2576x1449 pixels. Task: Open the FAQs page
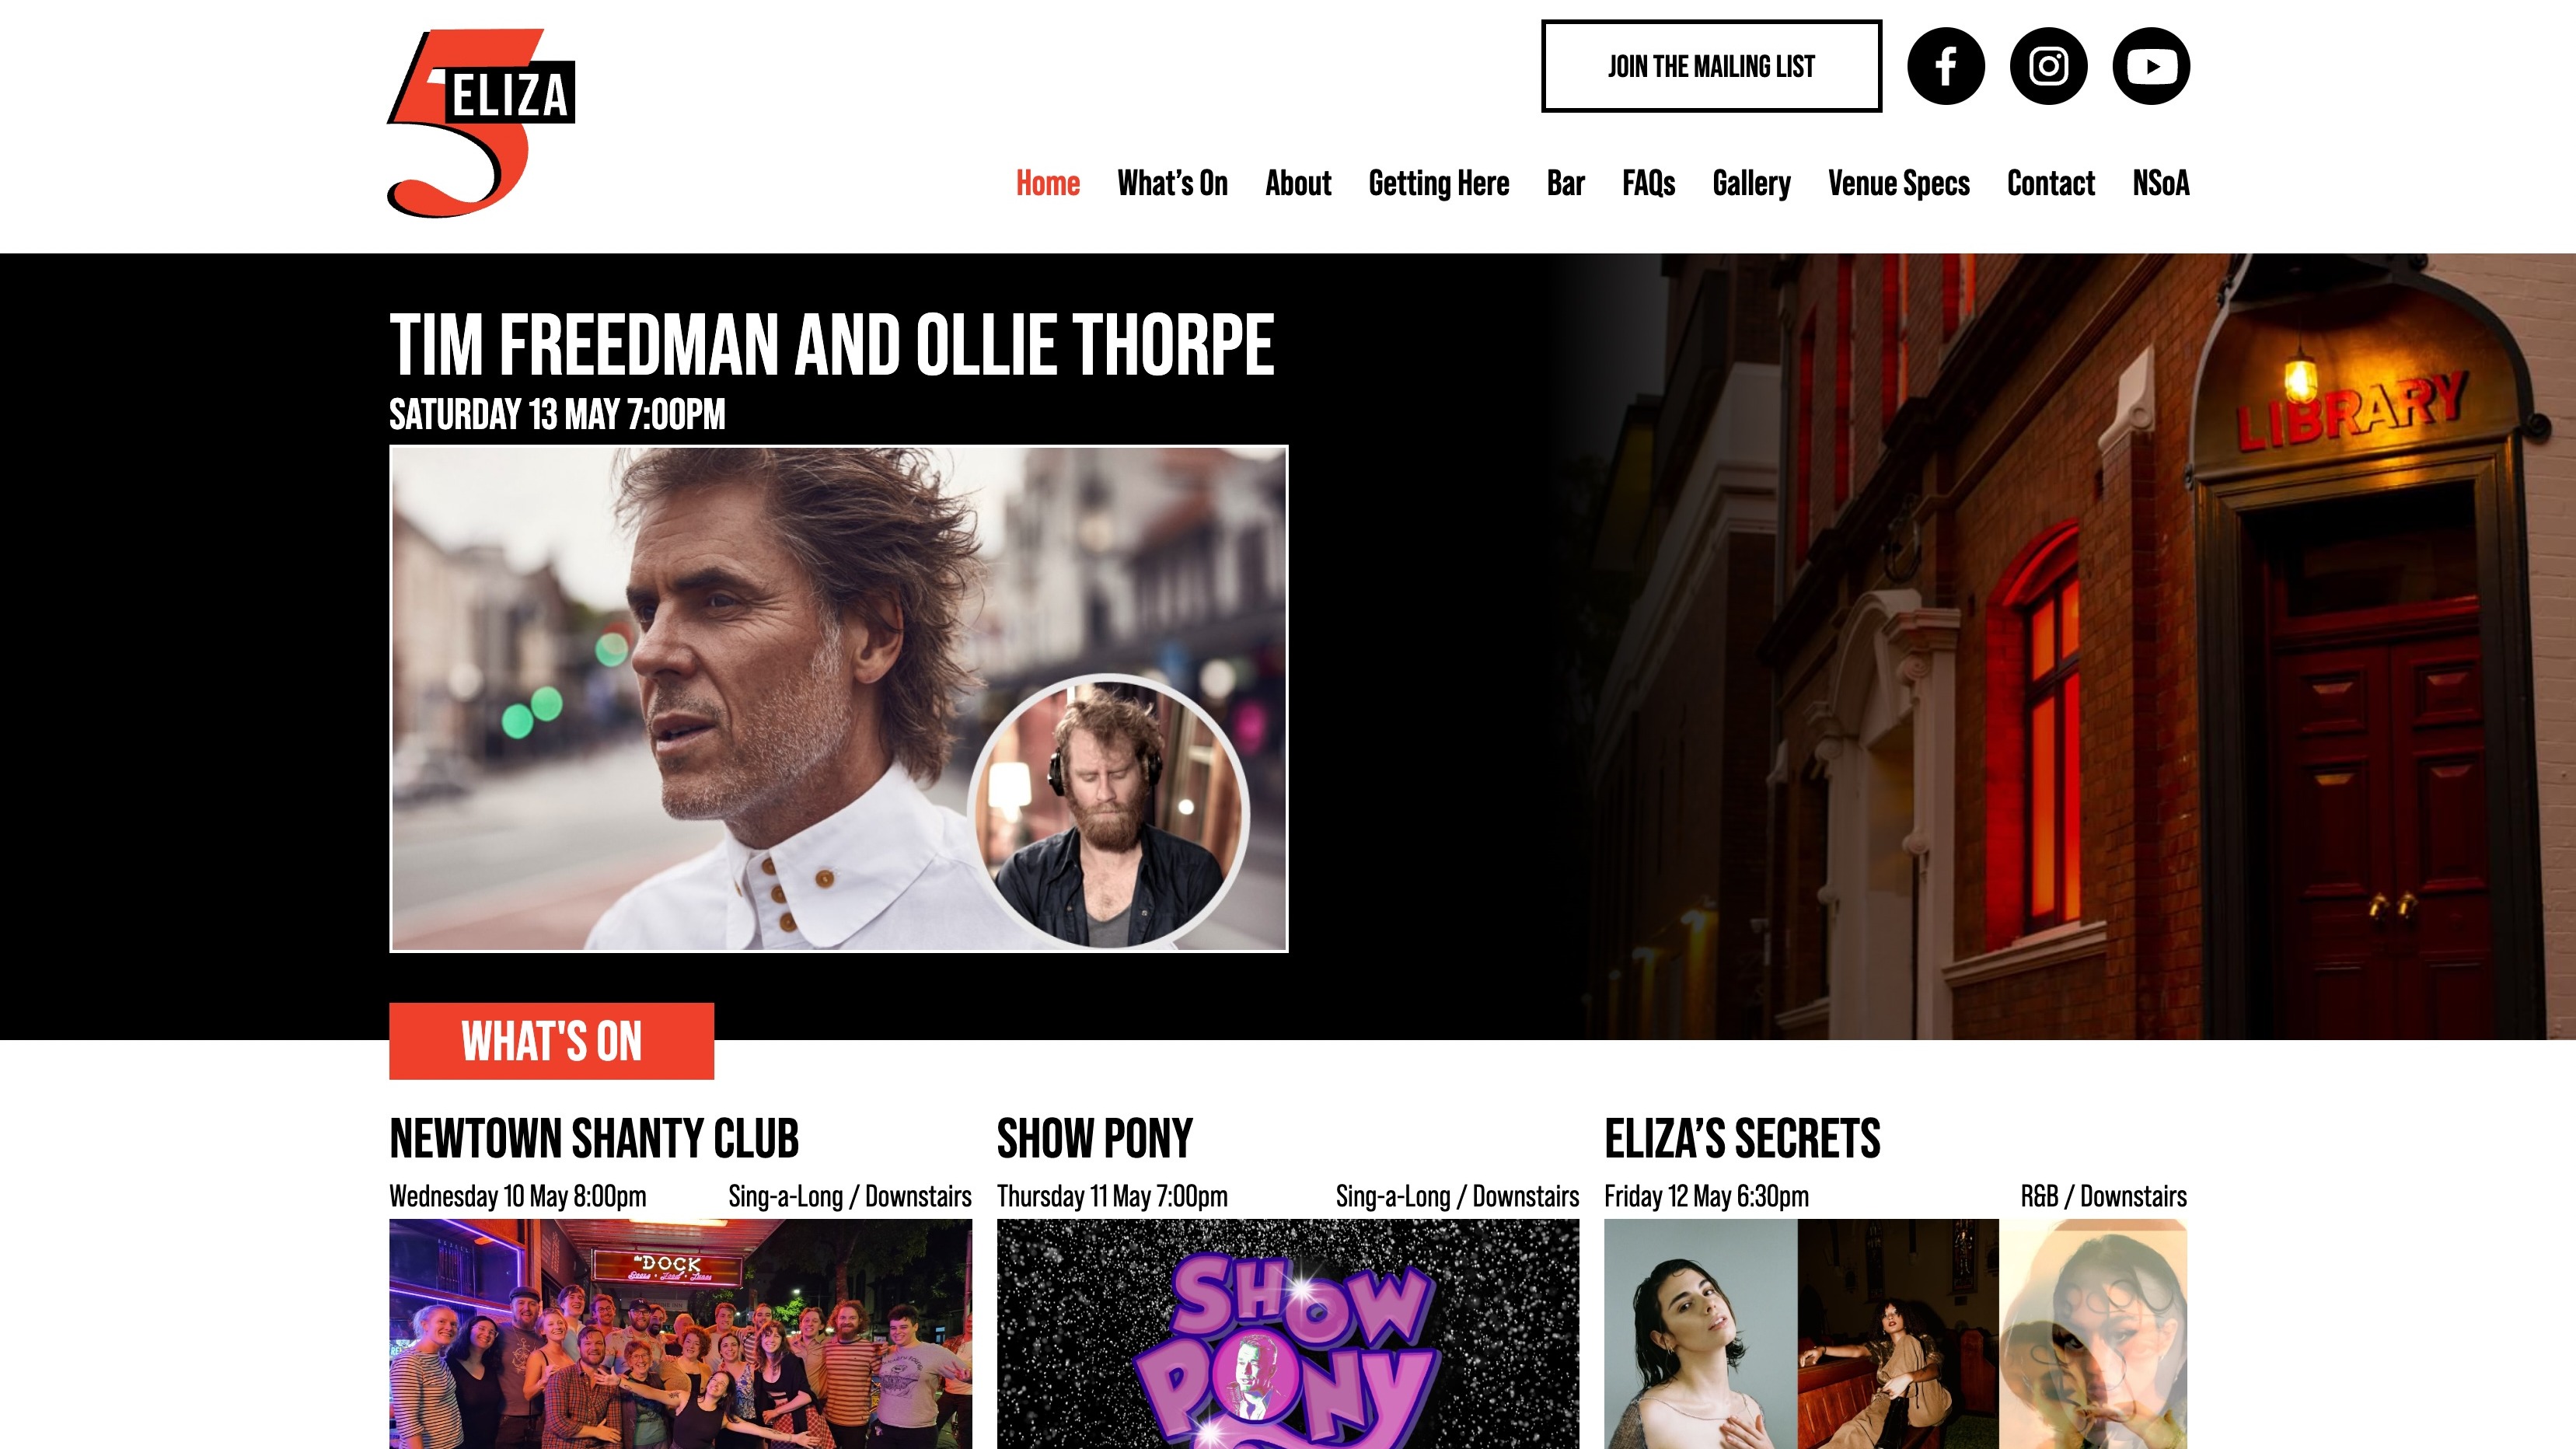pyautogui.click(x=1648, y=183)
